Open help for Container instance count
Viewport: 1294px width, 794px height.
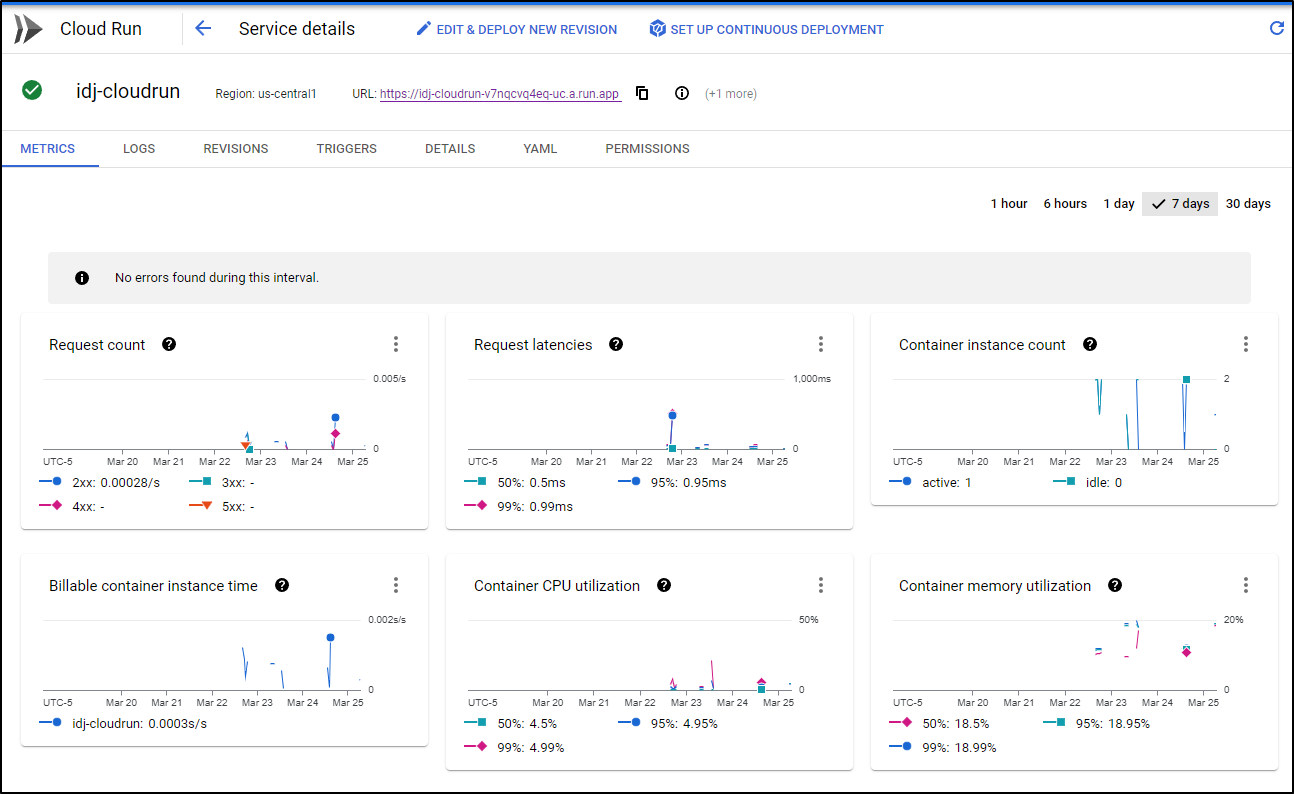1090,344
